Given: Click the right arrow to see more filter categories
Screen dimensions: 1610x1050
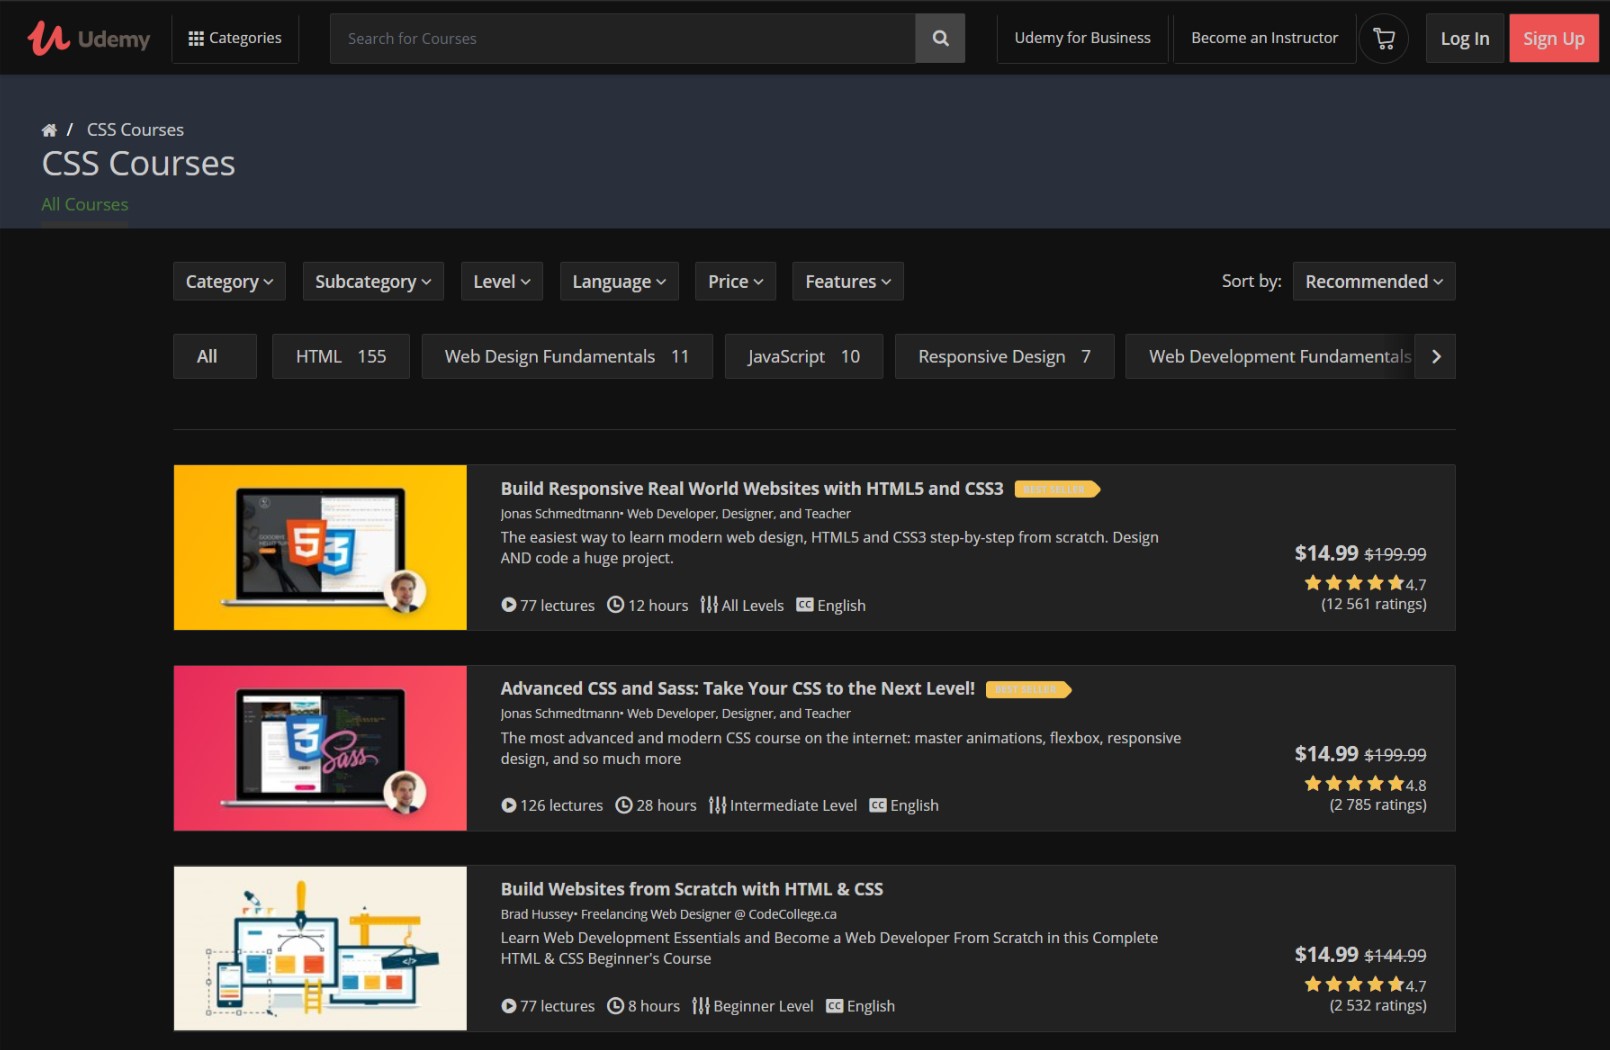Looking at the screenshot, I should (x=1436, y=356).
